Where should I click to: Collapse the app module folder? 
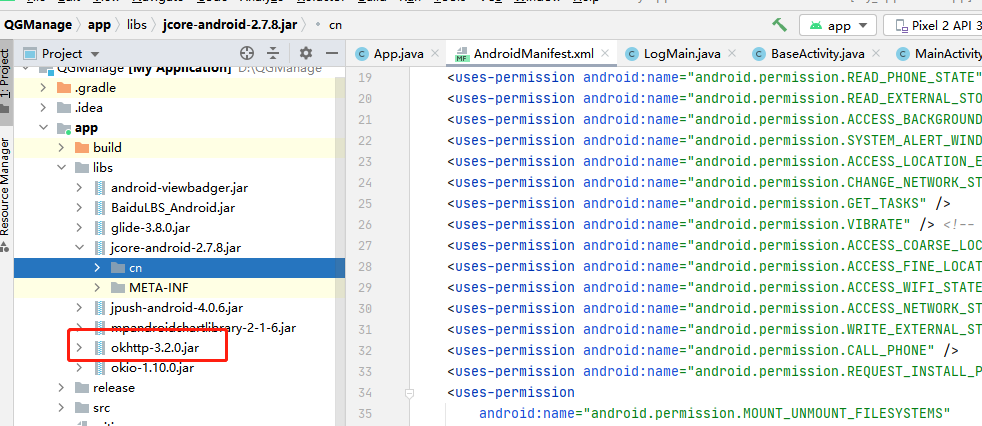pos(43,128)
